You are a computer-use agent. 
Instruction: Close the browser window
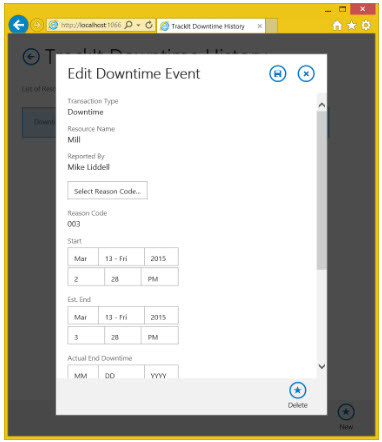[x=363, y=9]
